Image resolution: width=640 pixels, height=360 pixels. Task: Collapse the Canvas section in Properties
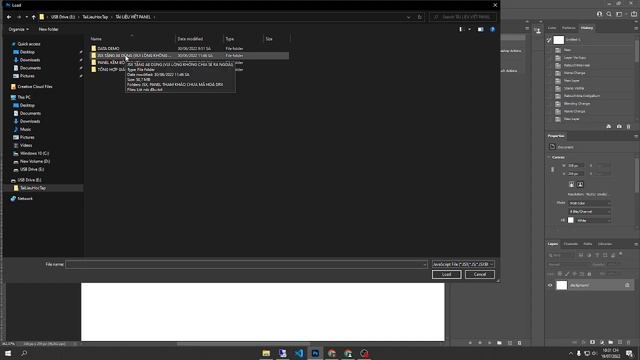[x=549, y=157]
